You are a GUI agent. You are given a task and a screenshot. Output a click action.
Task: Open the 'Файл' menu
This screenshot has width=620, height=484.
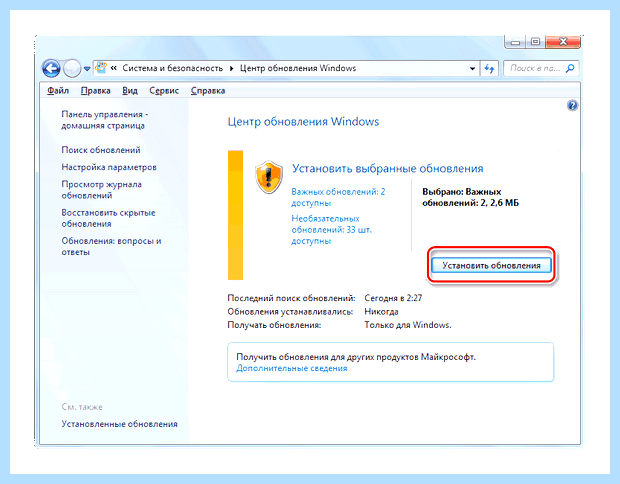pos(58,91)
